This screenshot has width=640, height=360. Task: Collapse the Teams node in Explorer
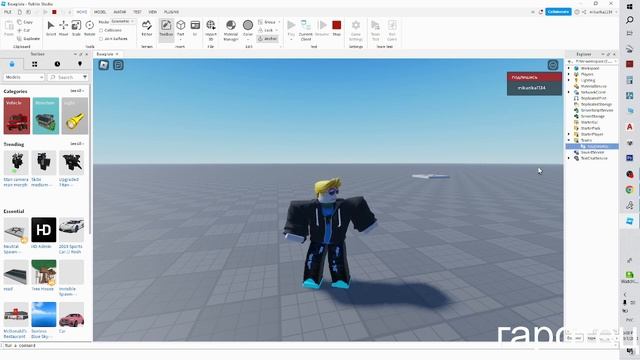569,140
